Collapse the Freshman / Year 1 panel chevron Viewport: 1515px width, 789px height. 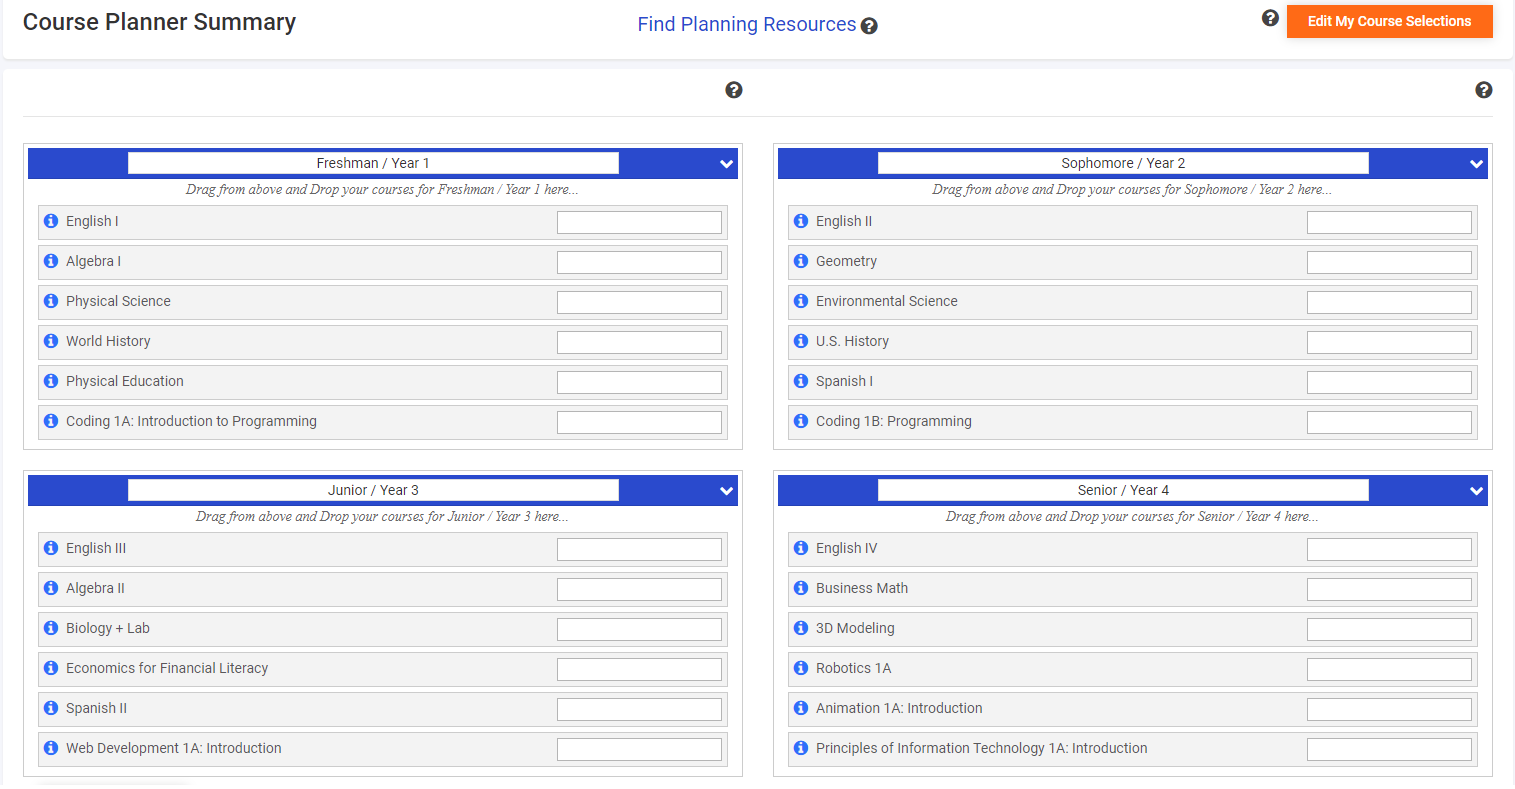tap(727, 164)
